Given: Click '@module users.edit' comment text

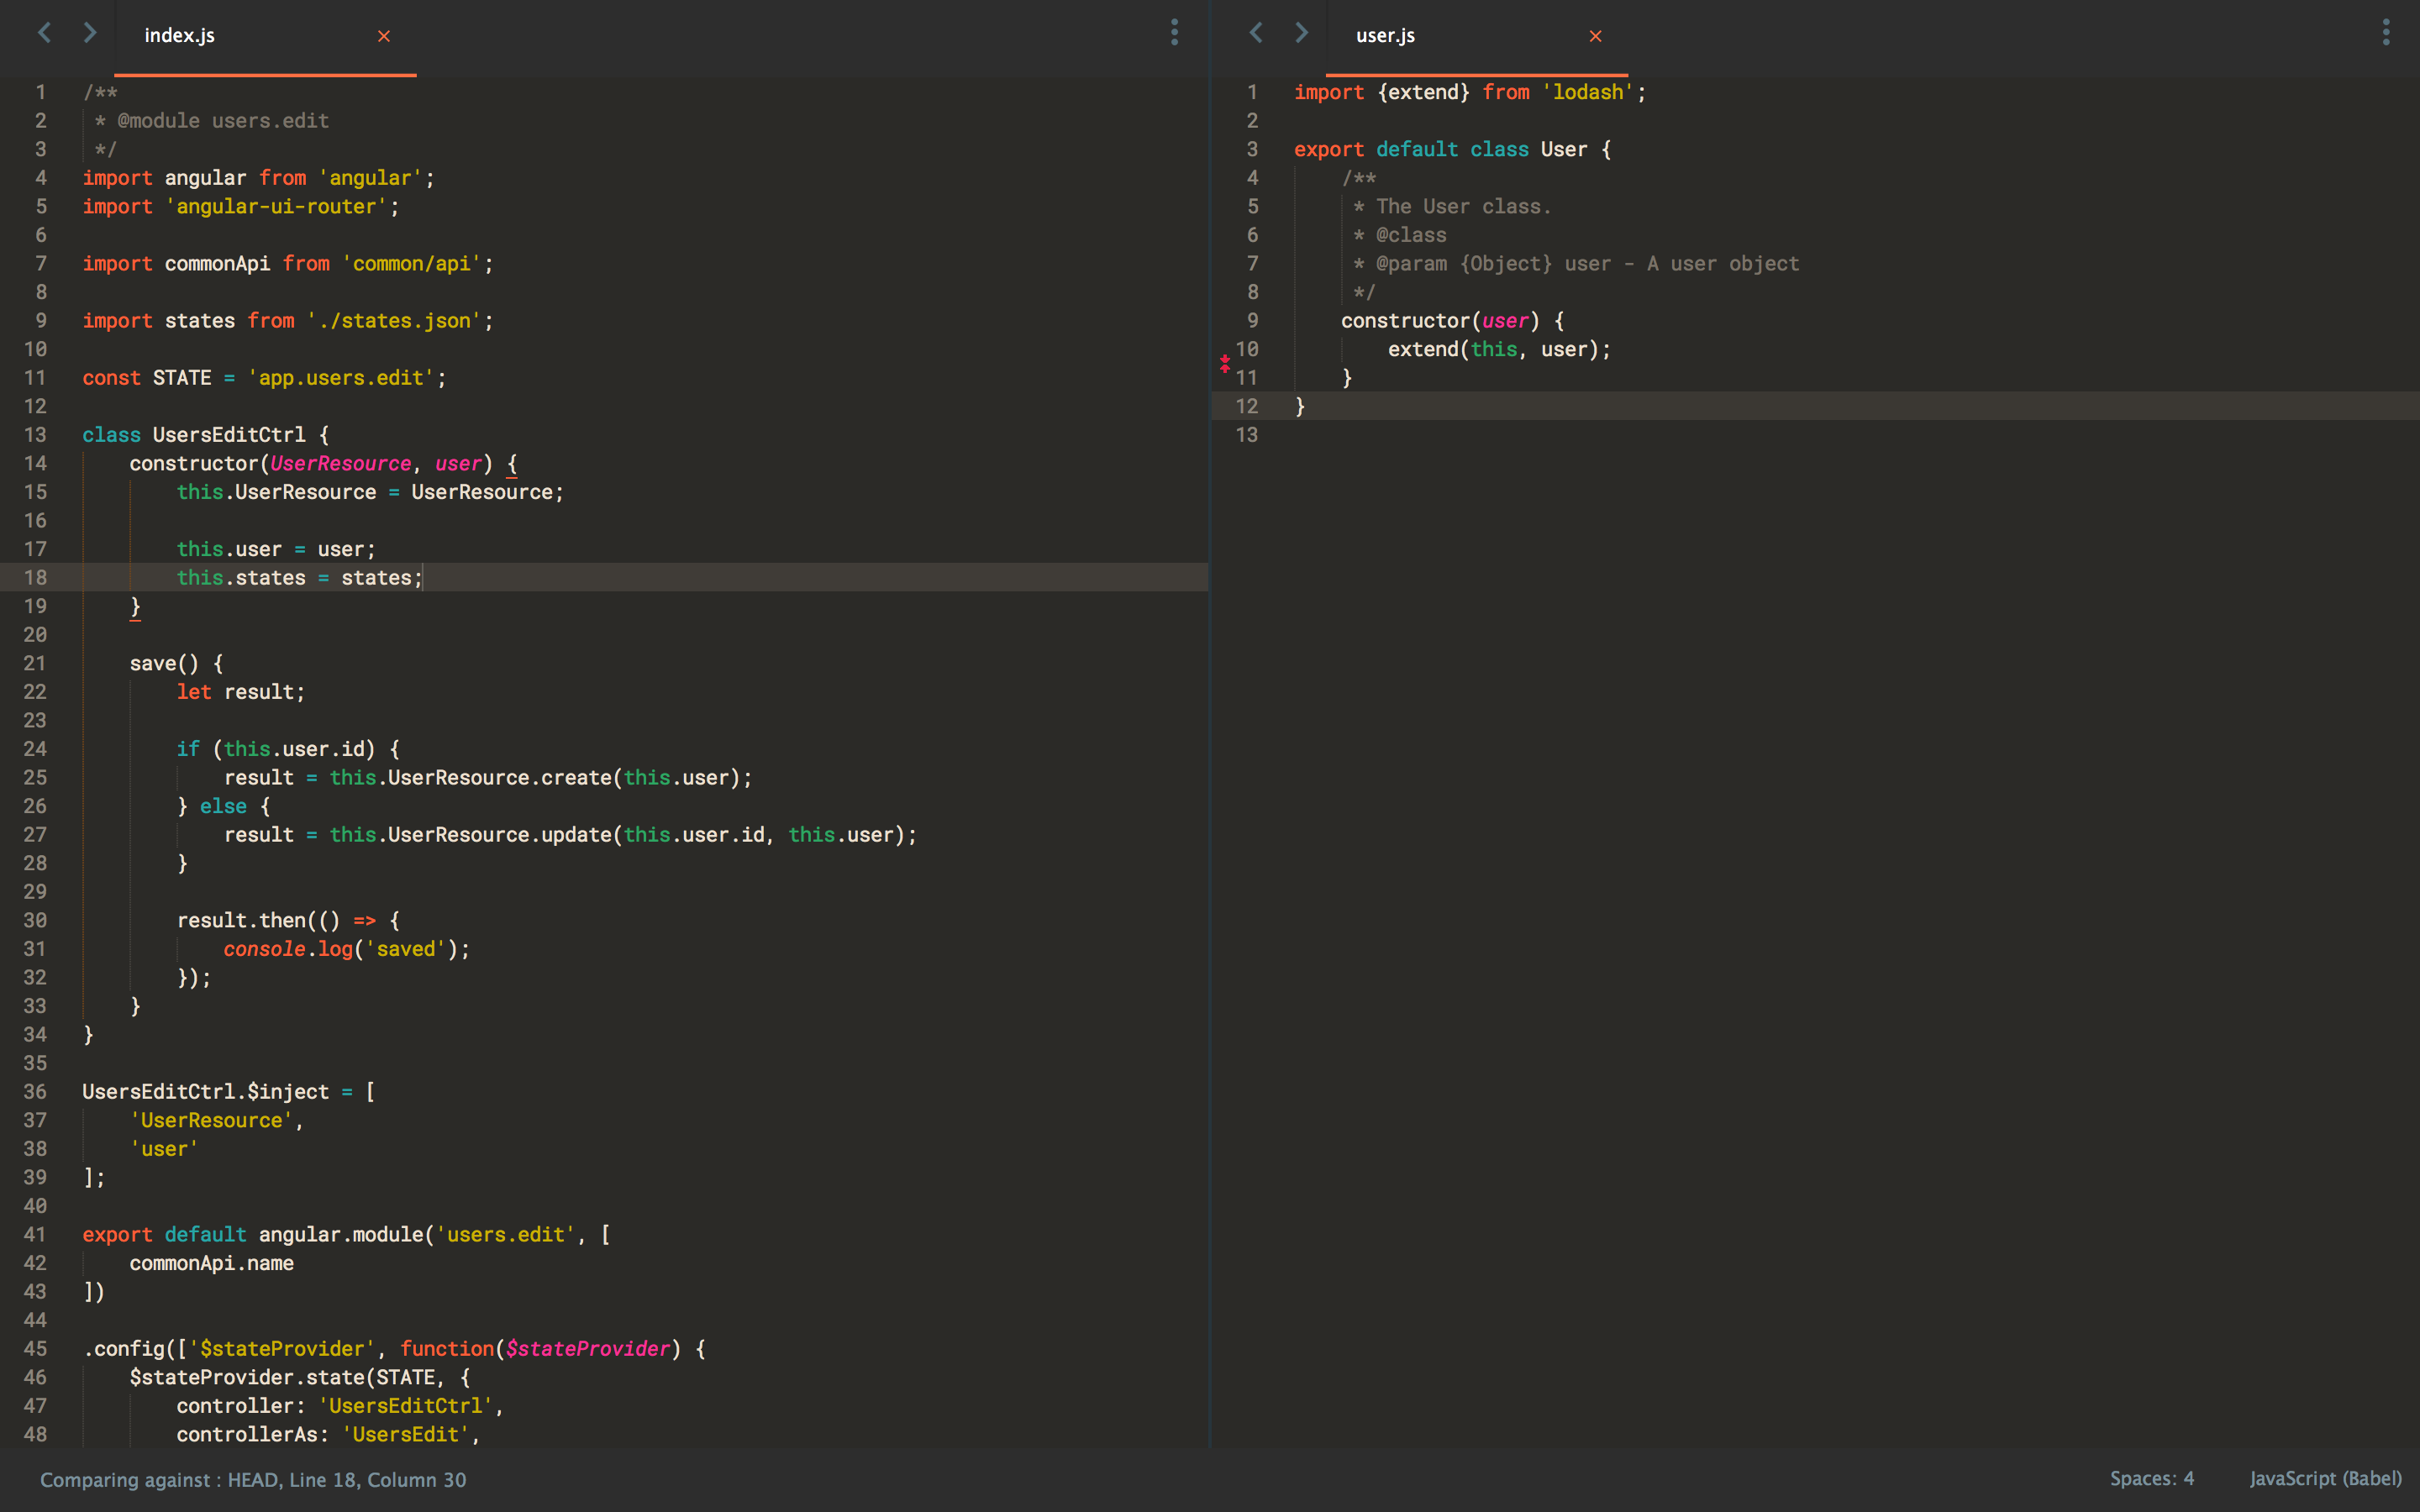Looking at the screenshot, I should tap(223, 121).
